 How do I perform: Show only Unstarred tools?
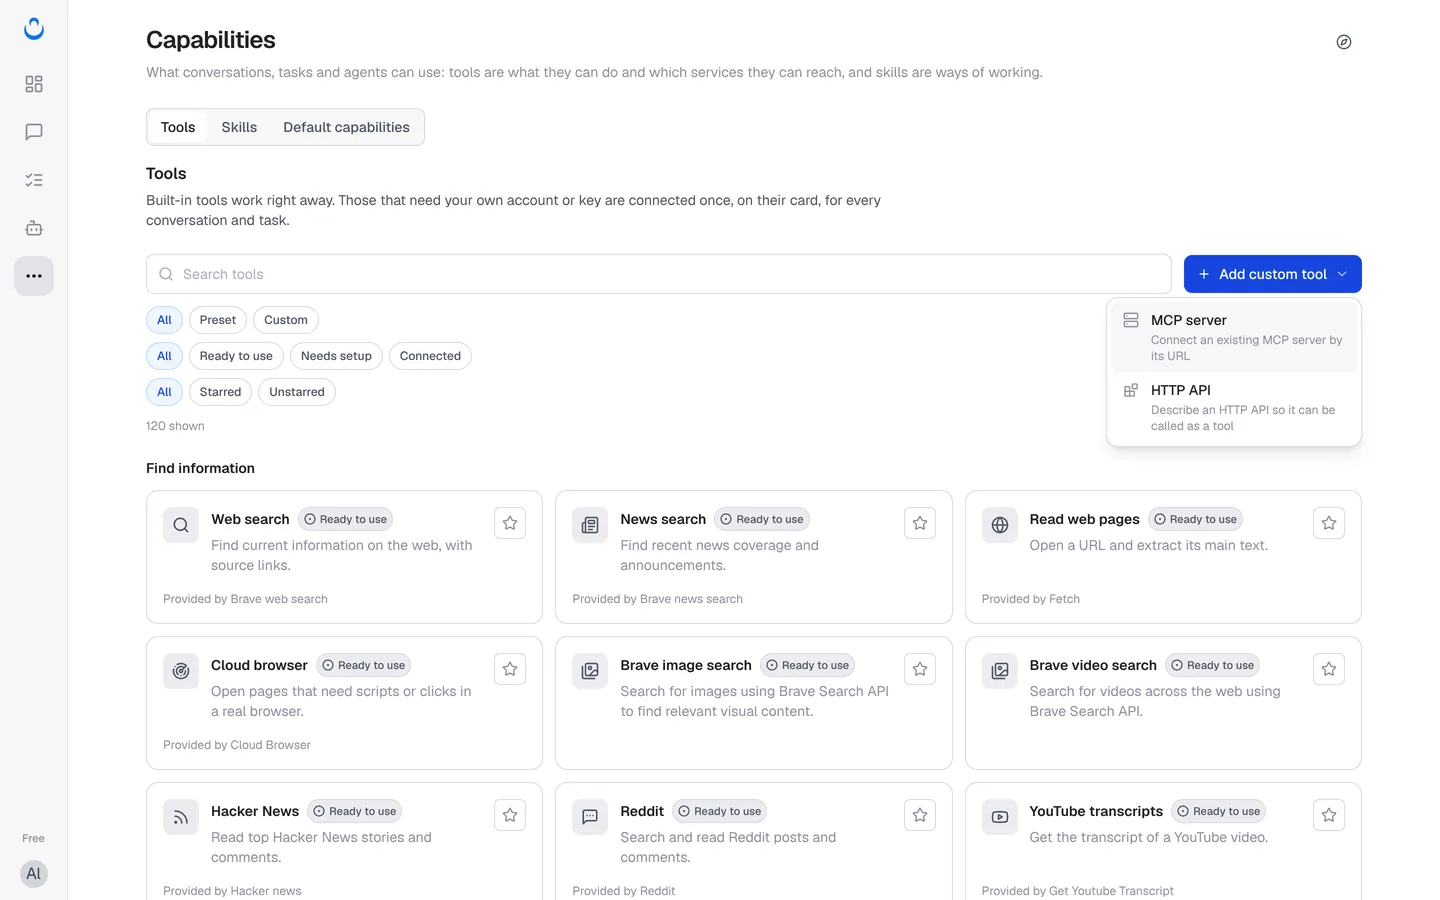(297, 392)
